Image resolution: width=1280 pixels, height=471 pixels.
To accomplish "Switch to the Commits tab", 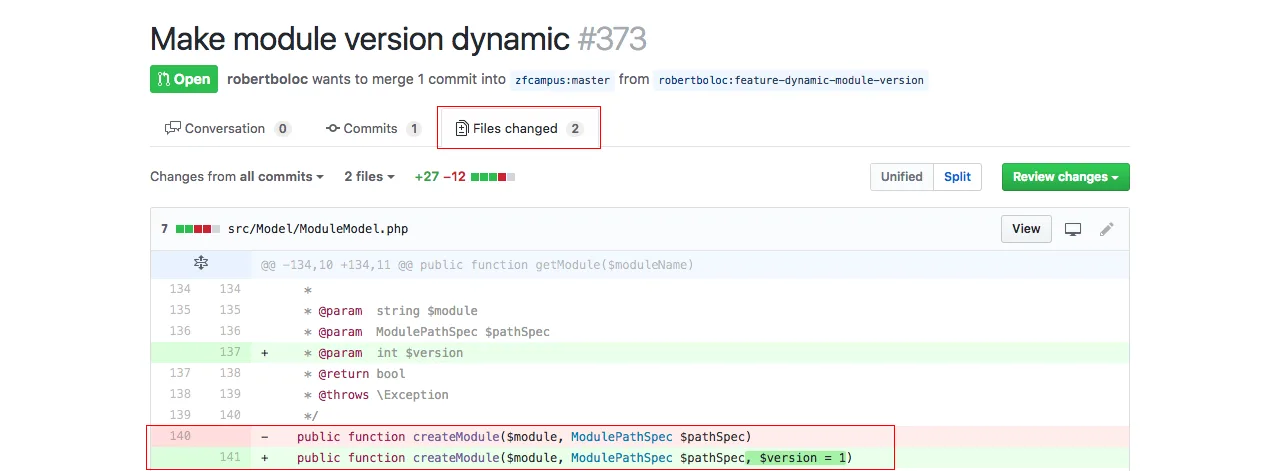I will (x=373, y=128).
